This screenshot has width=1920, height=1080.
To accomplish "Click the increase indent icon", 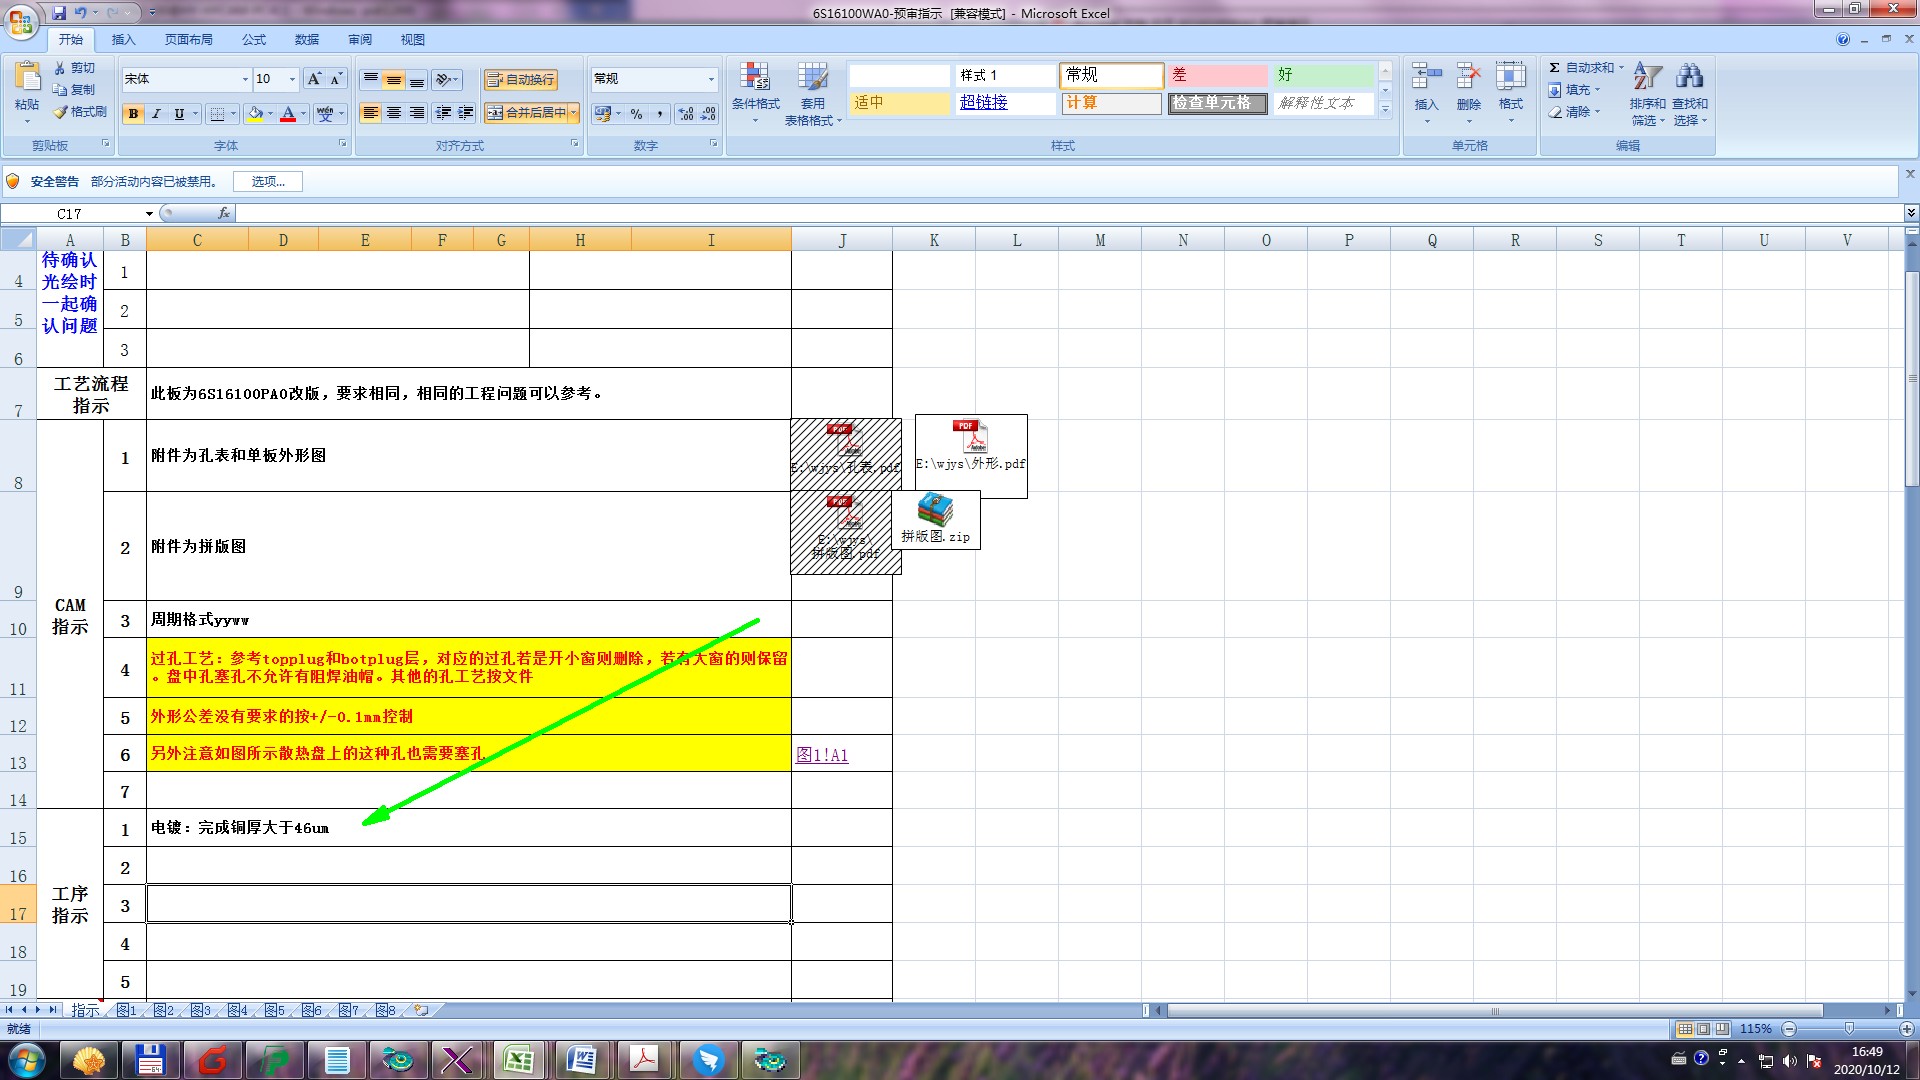I will click(466, 113).
